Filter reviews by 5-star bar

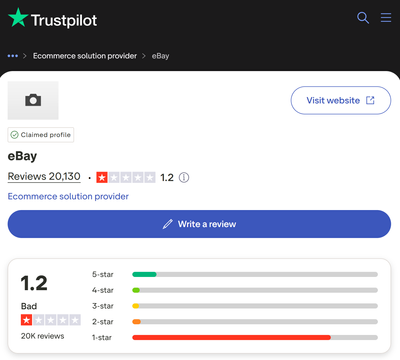[x=255, y=274]
